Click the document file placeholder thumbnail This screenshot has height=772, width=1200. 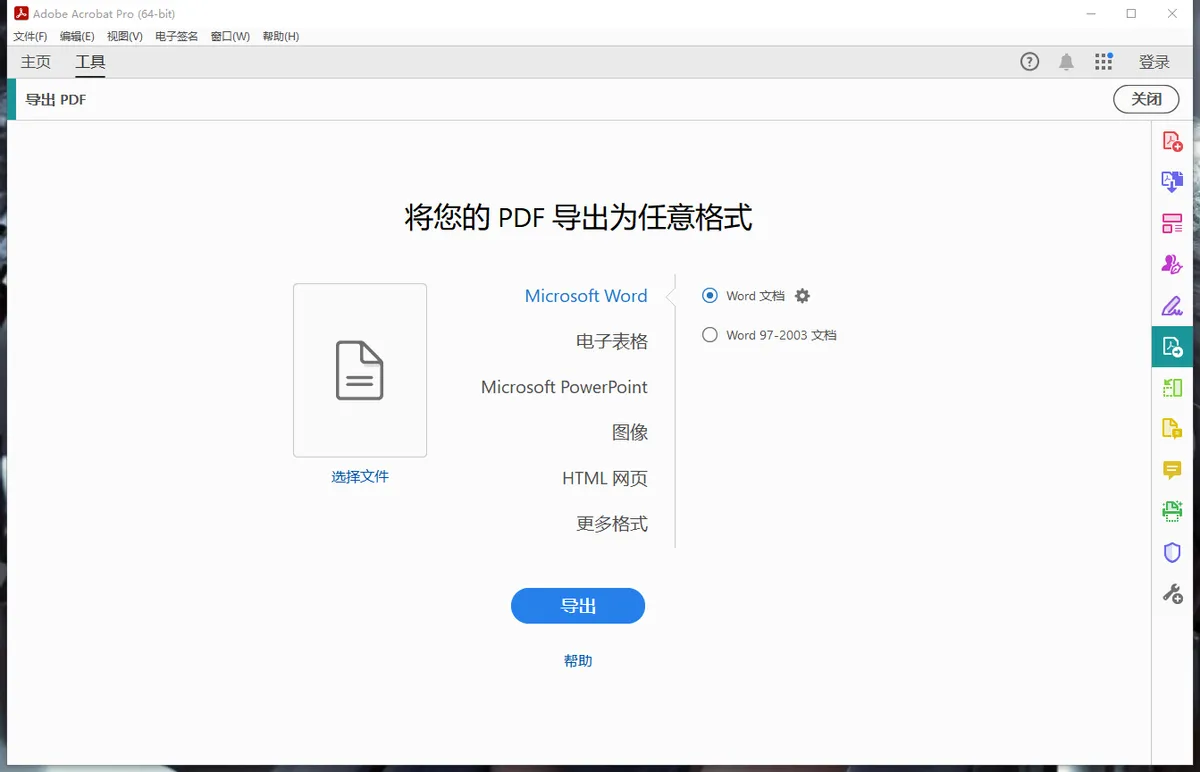click(x=360, y=370)
